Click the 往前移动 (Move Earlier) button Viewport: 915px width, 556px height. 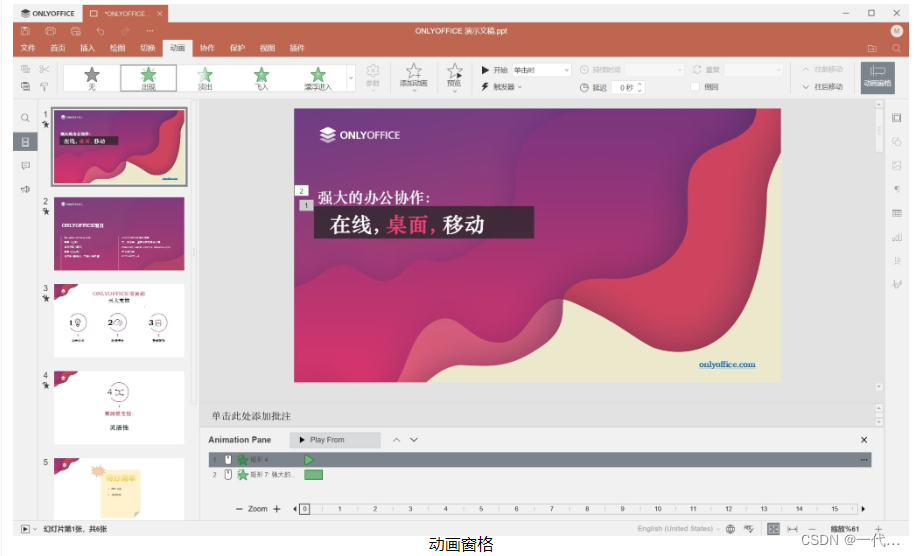[823, 69]
